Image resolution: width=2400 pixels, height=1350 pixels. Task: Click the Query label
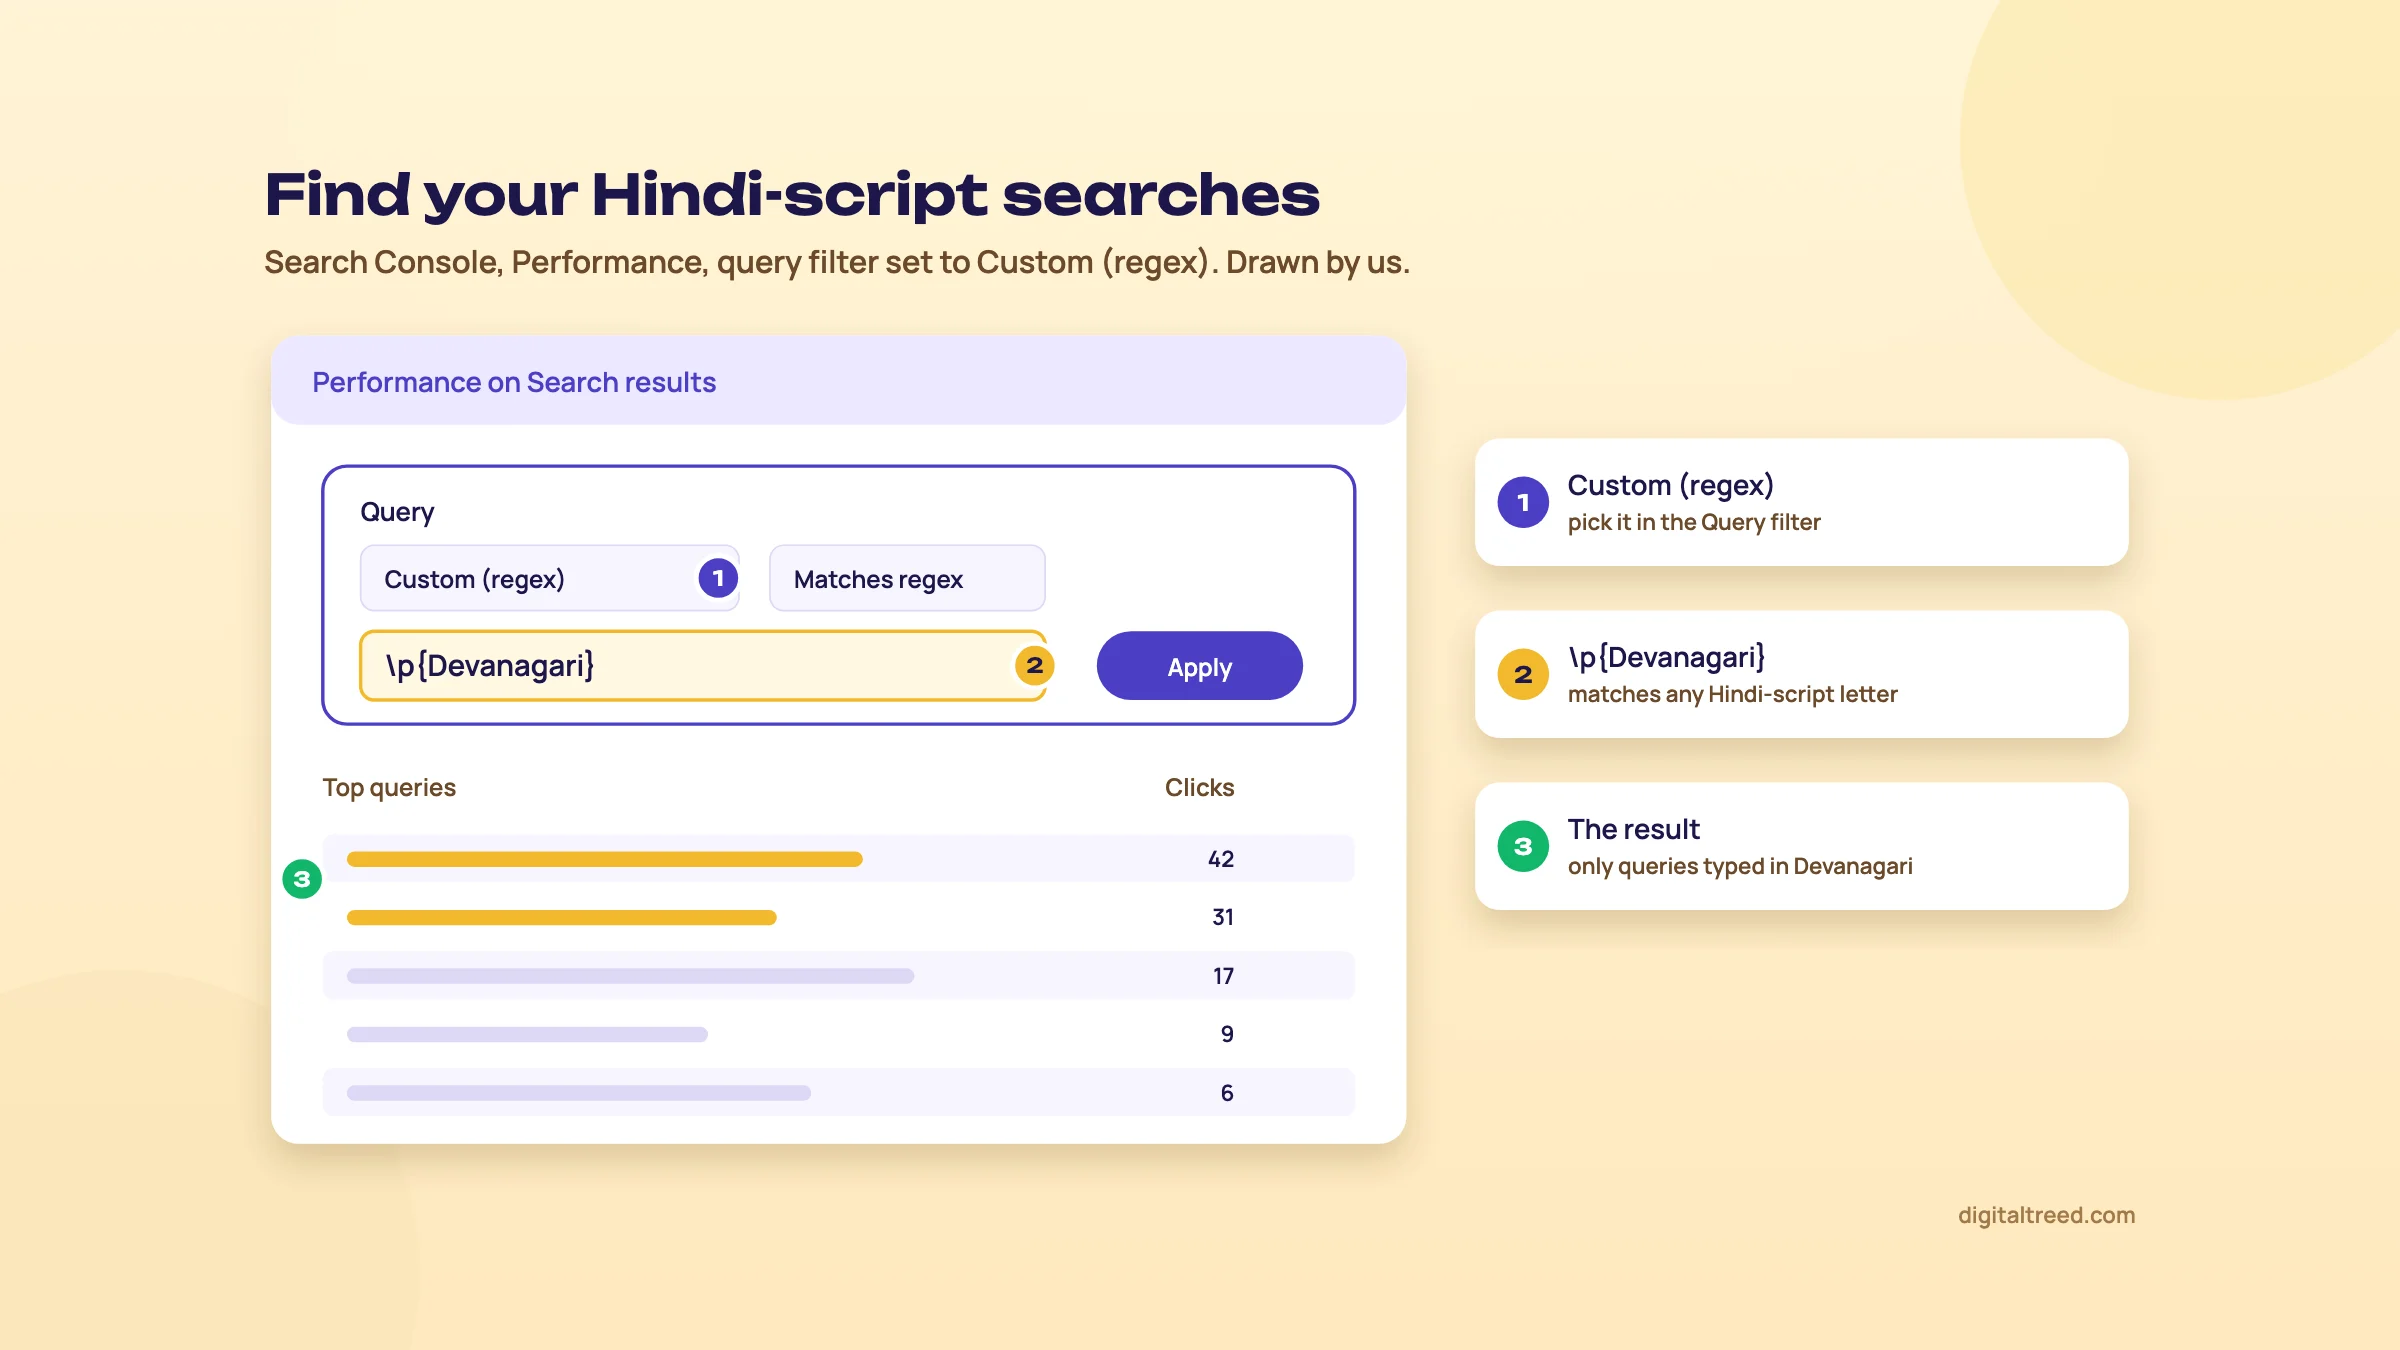pos(397,512)
